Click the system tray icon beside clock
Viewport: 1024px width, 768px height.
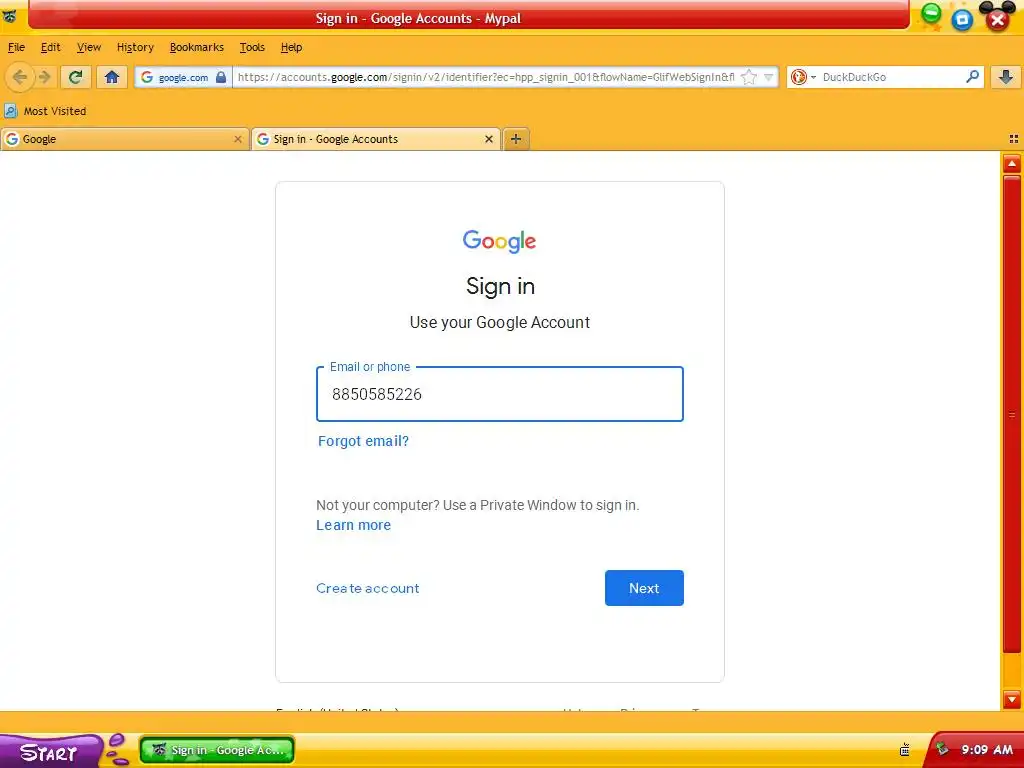(942, 749)
